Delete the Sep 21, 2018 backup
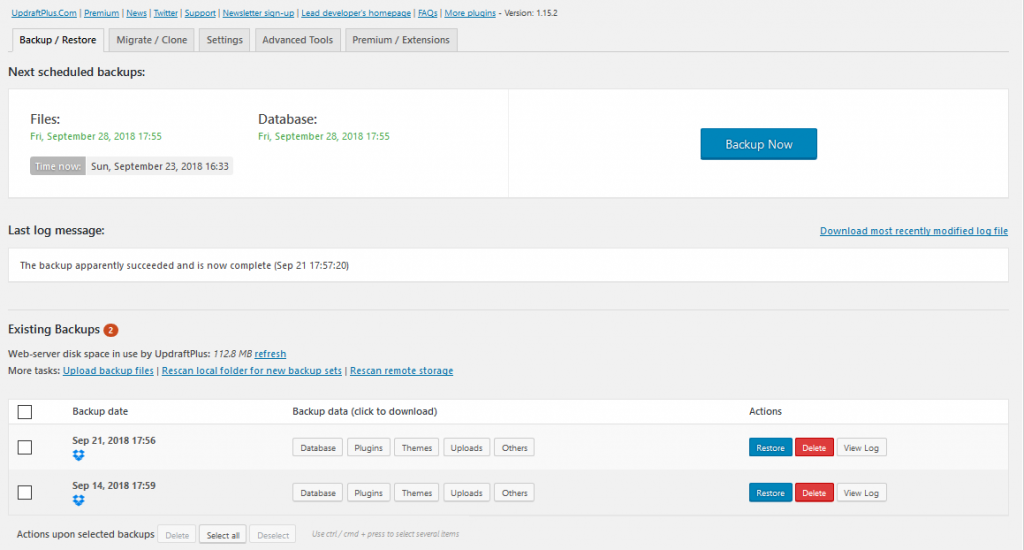The width and height of the screenshot is (1024, 550). click(814, 447)
